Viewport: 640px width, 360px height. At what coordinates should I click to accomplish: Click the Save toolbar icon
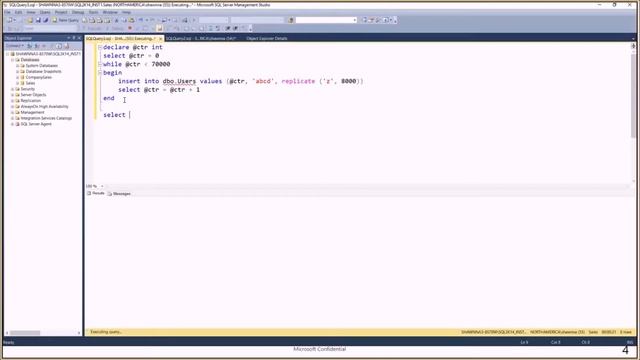coord(38,20)
